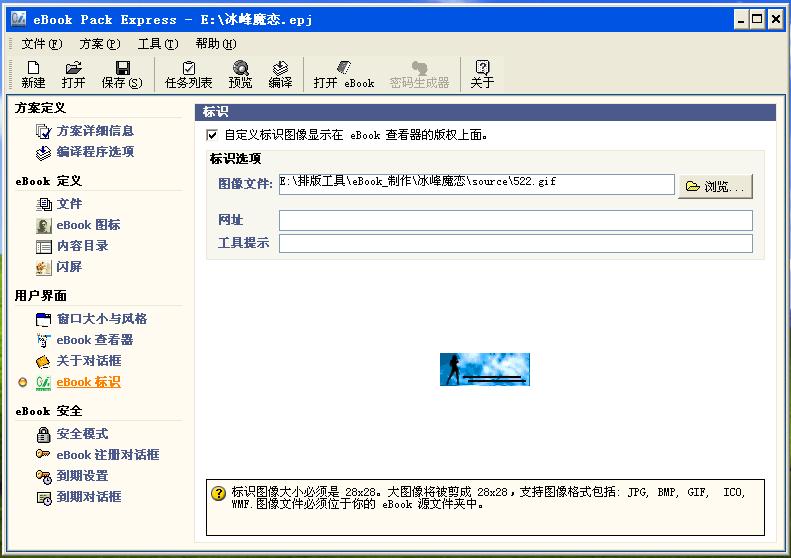Click the 编译 (Compile) toolbar icon

pos(280,68)
